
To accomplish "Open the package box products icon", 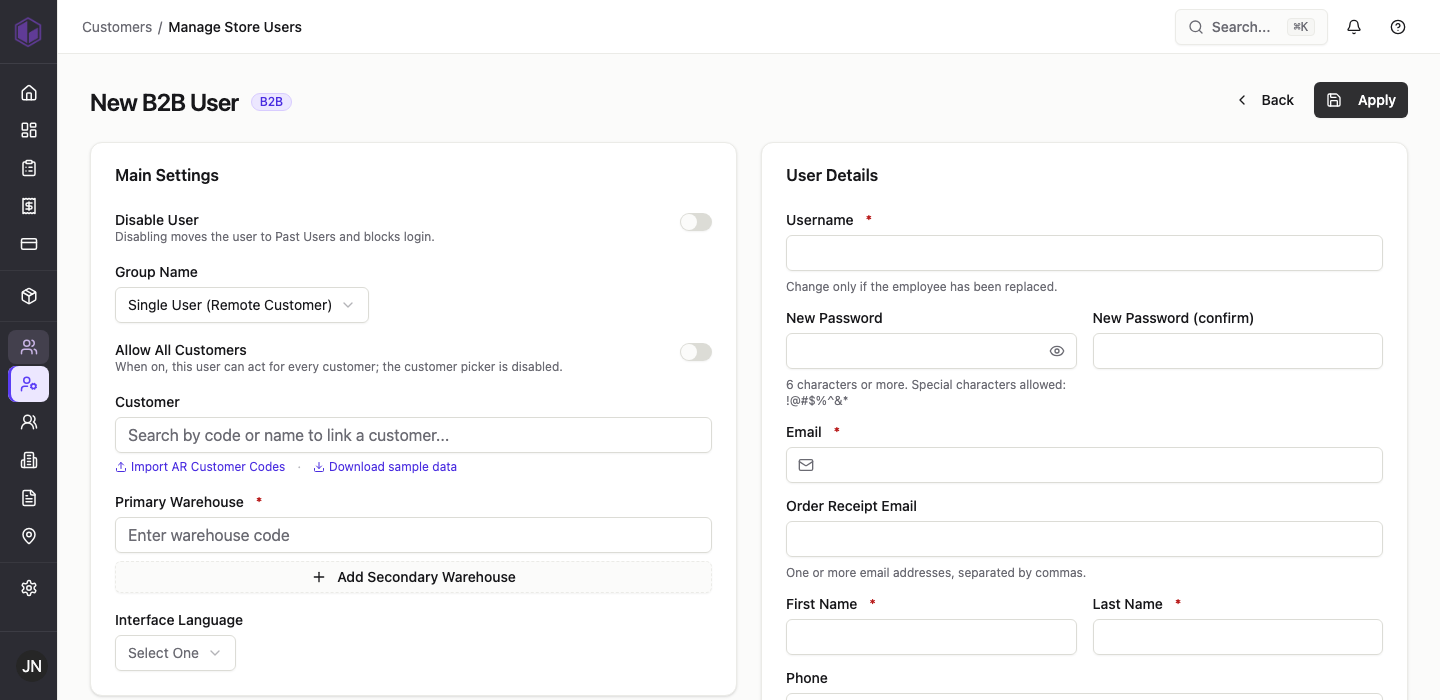I will [x=29, y=297].
